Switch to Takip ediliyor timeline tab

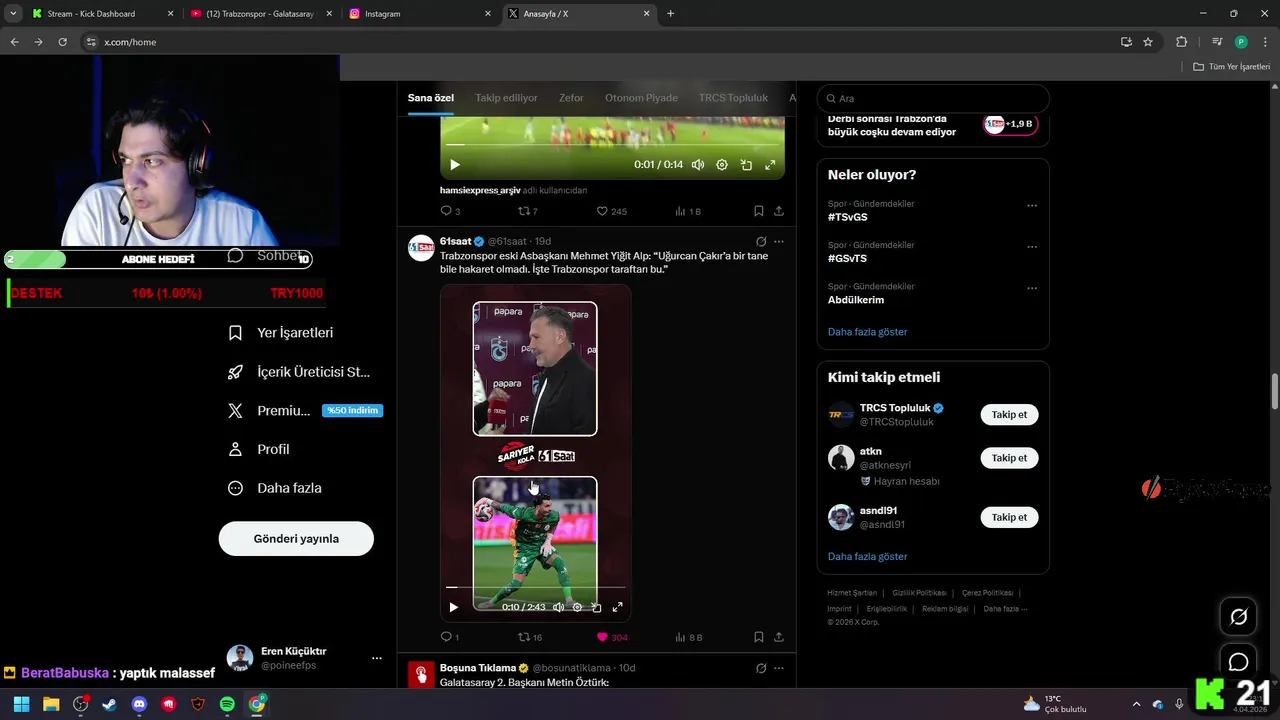point(506,98)
